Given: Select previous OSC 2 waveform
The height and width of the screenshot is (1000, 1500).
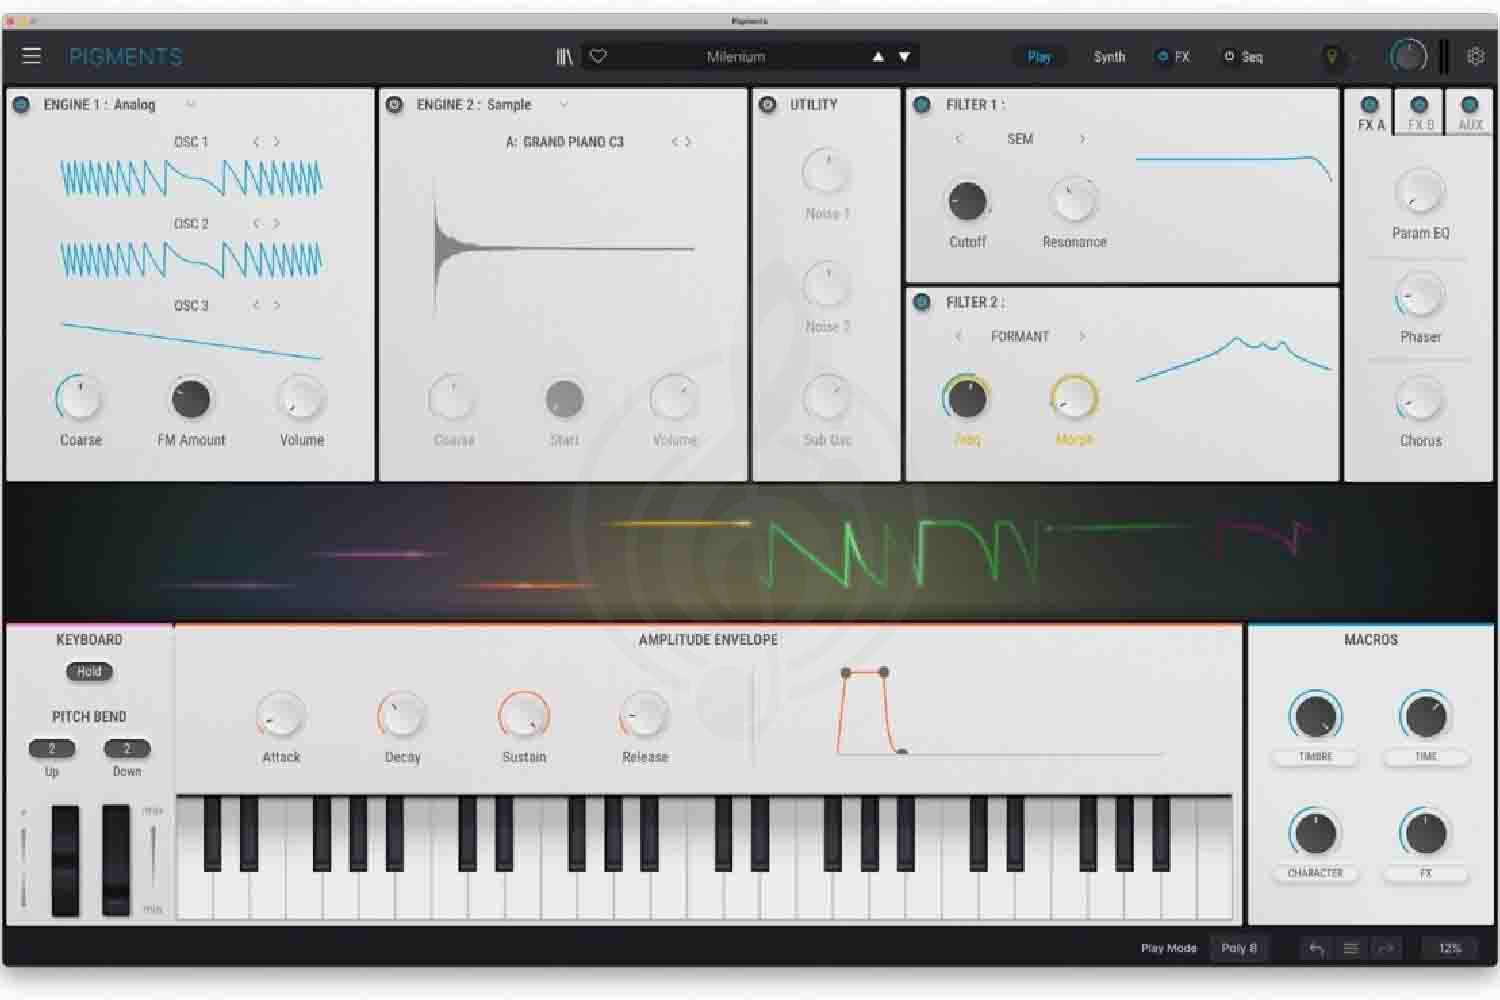Looking at the screenshot, I should (x=256, y=223).
